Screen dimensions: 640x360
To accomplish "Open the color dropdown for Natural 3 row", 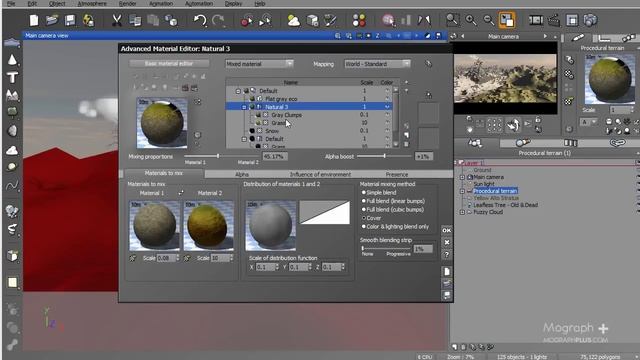I will click(x=387, y=107).
